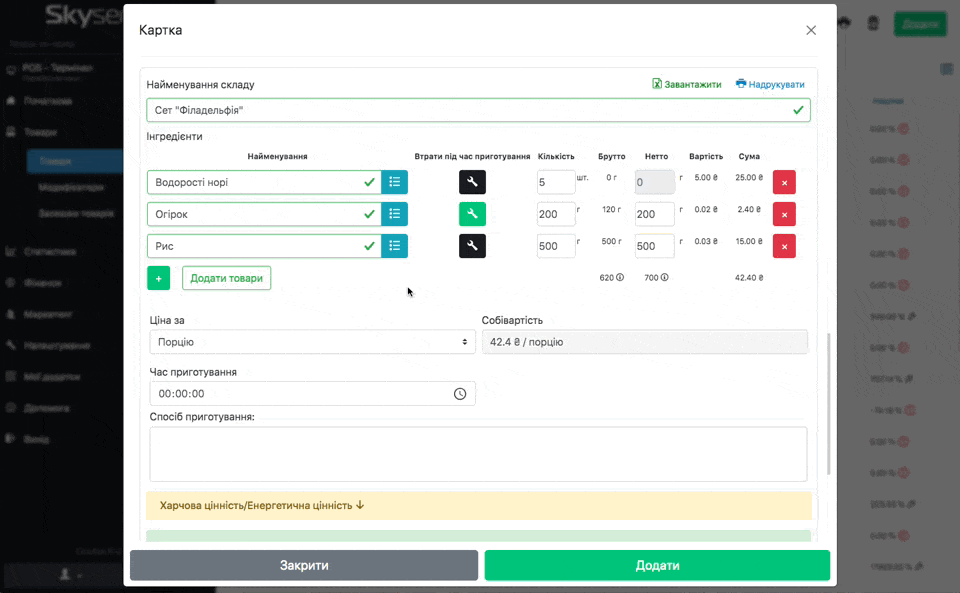Click wrench icon for Водорості норі row
Image resolution: width=960 pixels, height=593 pixels.
point(472,182)
